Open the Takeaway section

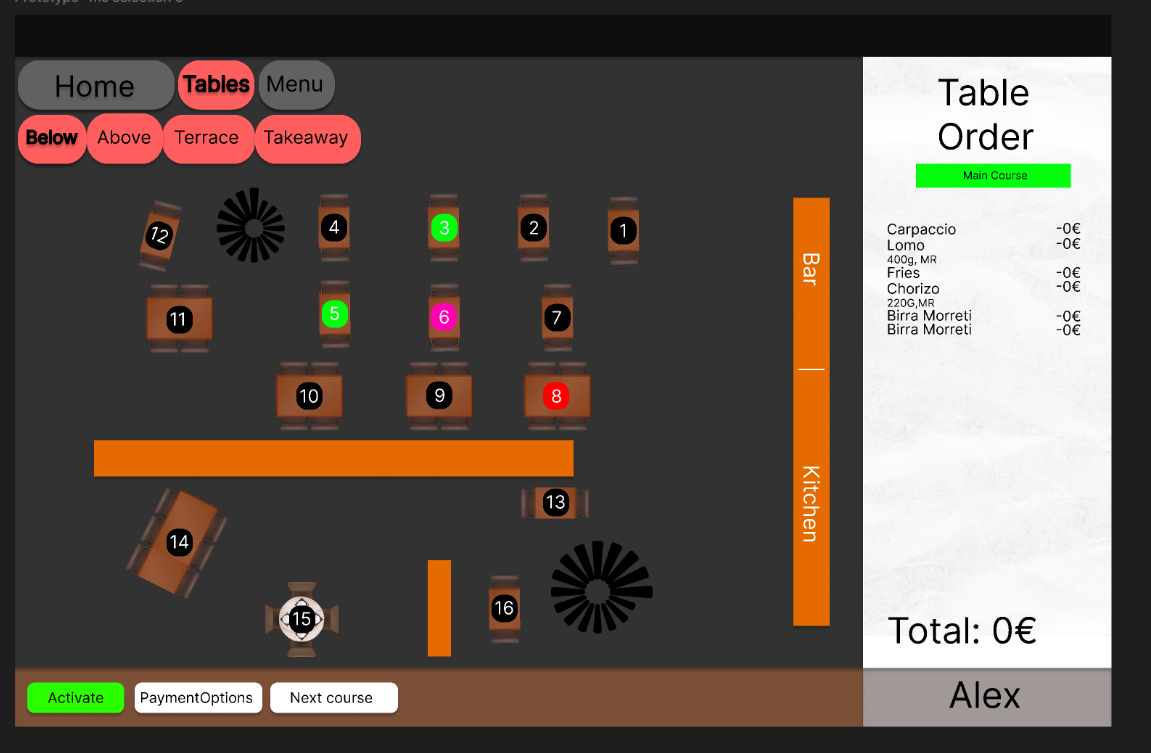(306, 138)
